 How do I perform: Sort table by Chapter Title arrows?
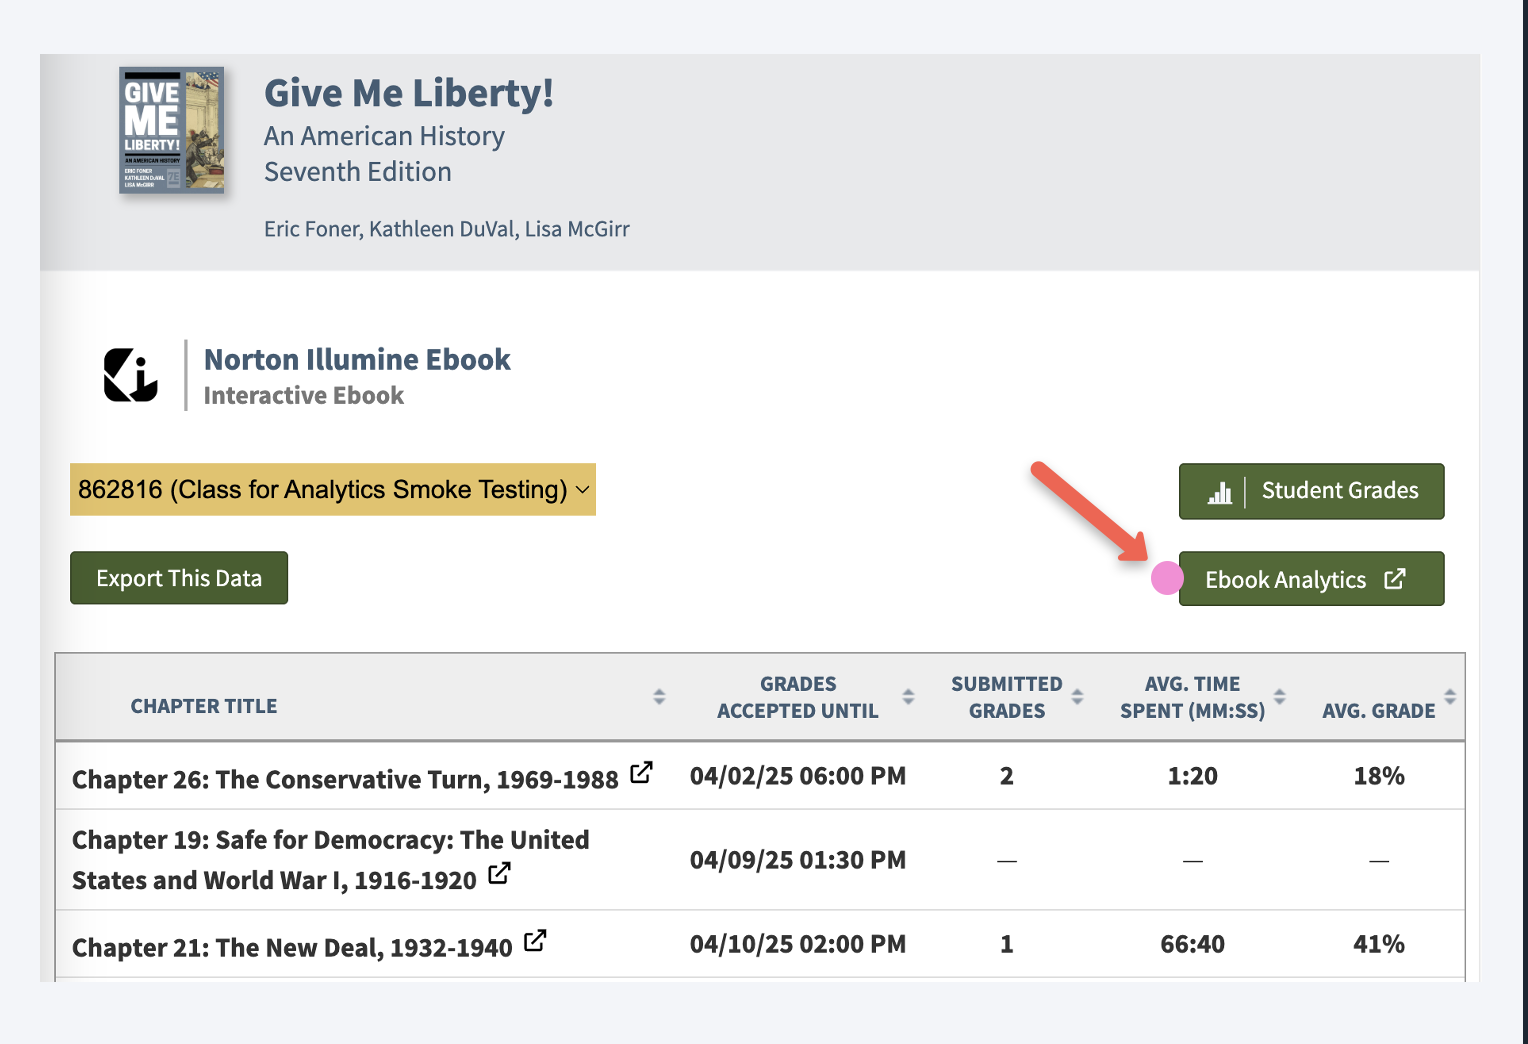[x=659, y=696]
